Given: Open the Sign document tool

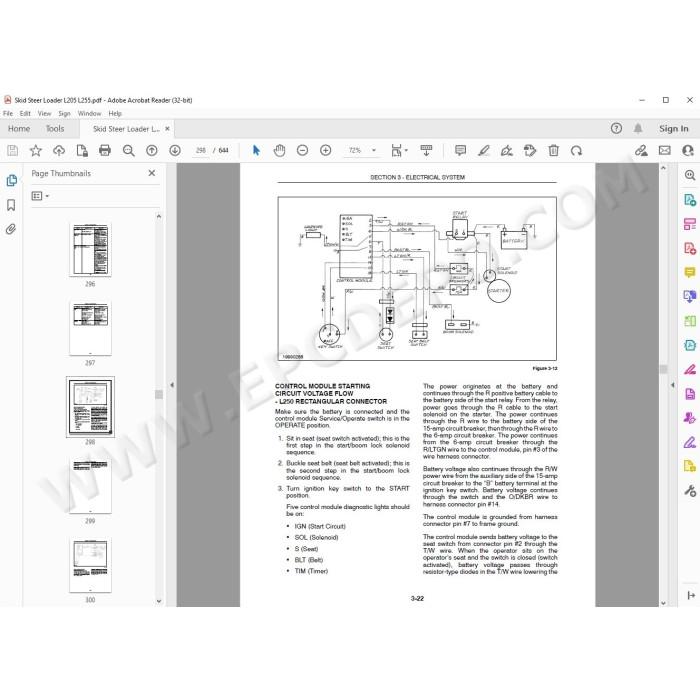Looking at the screenshot, I should [507, 150].
